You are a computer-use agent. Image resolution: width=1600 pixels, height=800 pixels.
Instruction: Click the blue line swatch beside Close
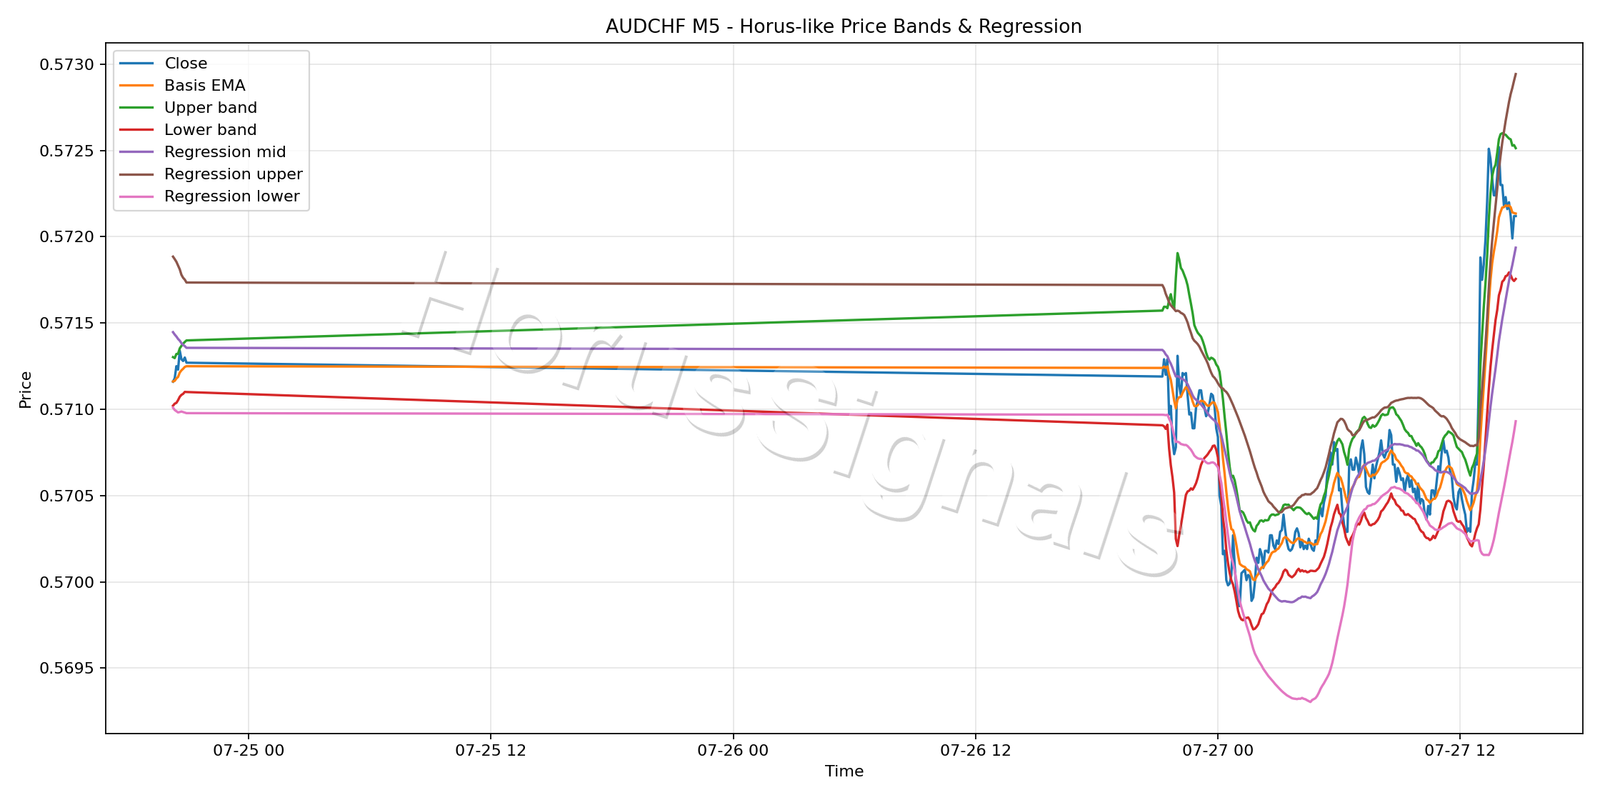click(136, 63)
